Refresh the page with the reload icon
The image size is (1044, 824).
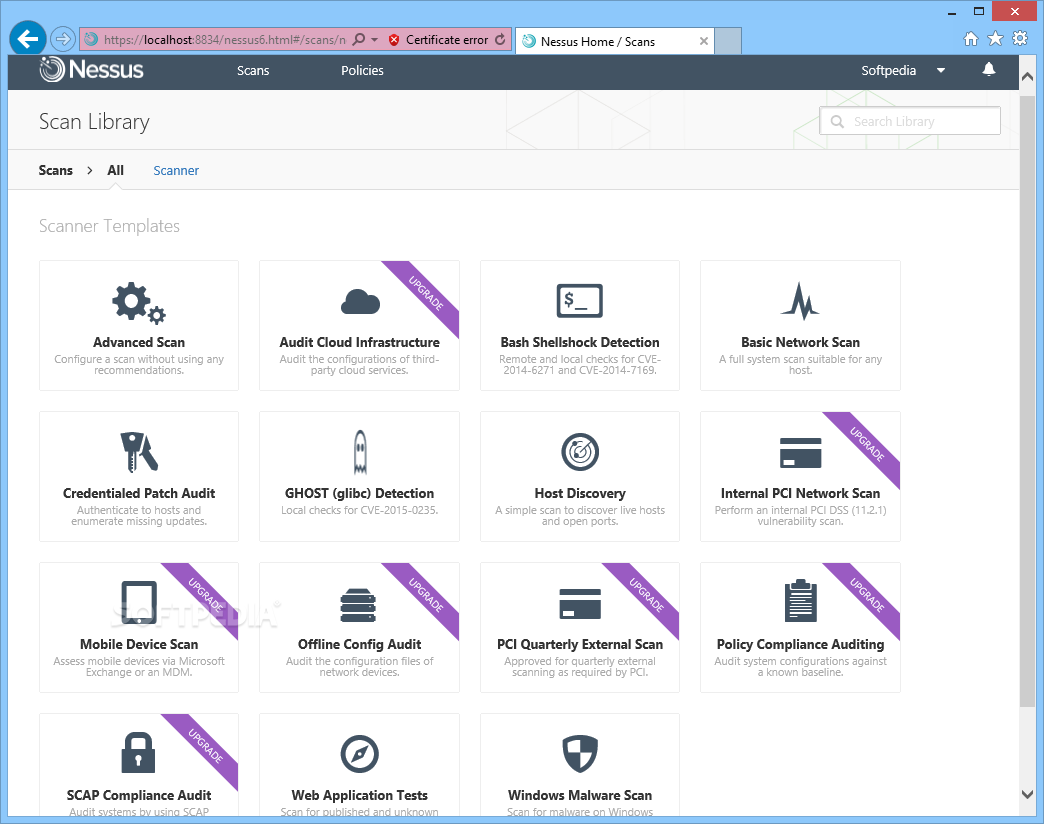point(500,39)
